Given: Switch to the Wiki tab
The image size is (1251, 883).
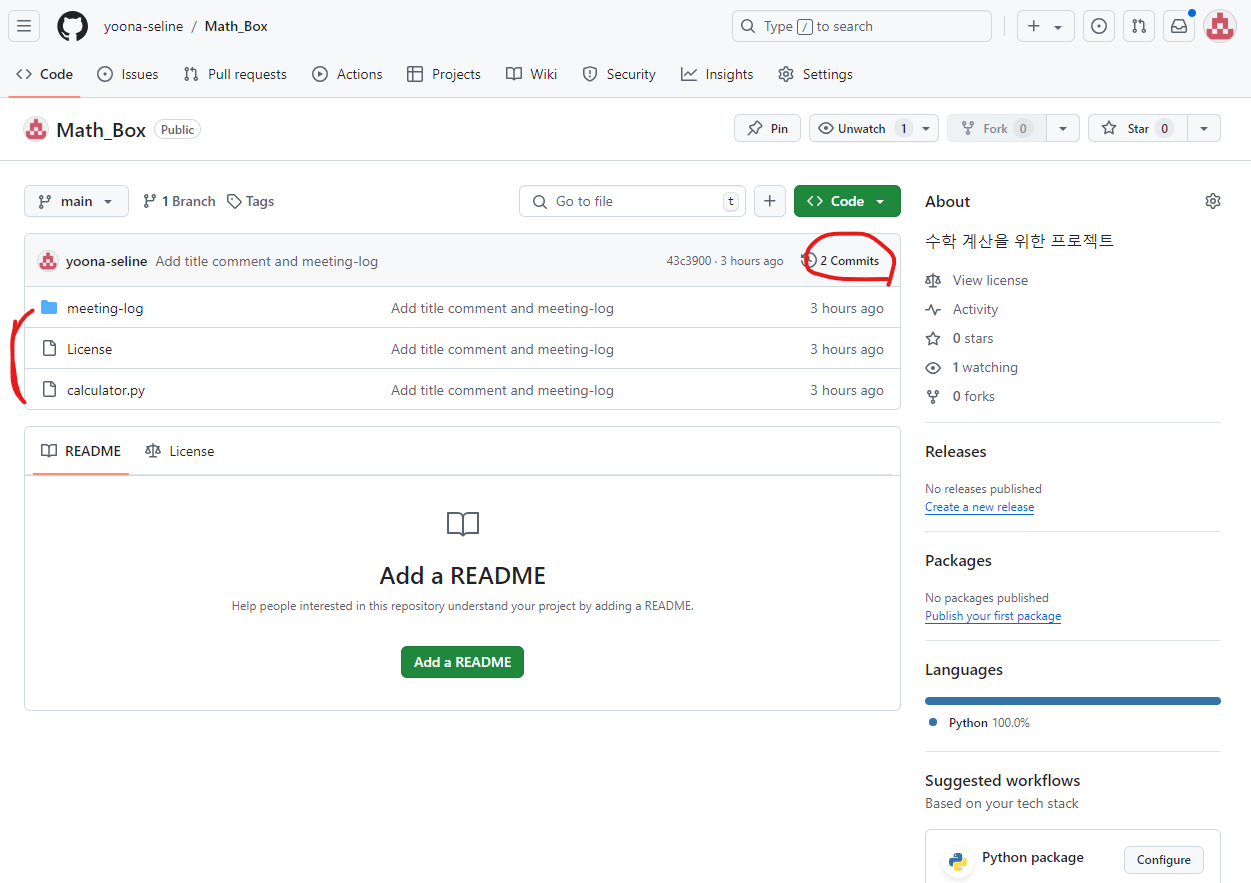Looking at the screenshot, I should 532,74.
